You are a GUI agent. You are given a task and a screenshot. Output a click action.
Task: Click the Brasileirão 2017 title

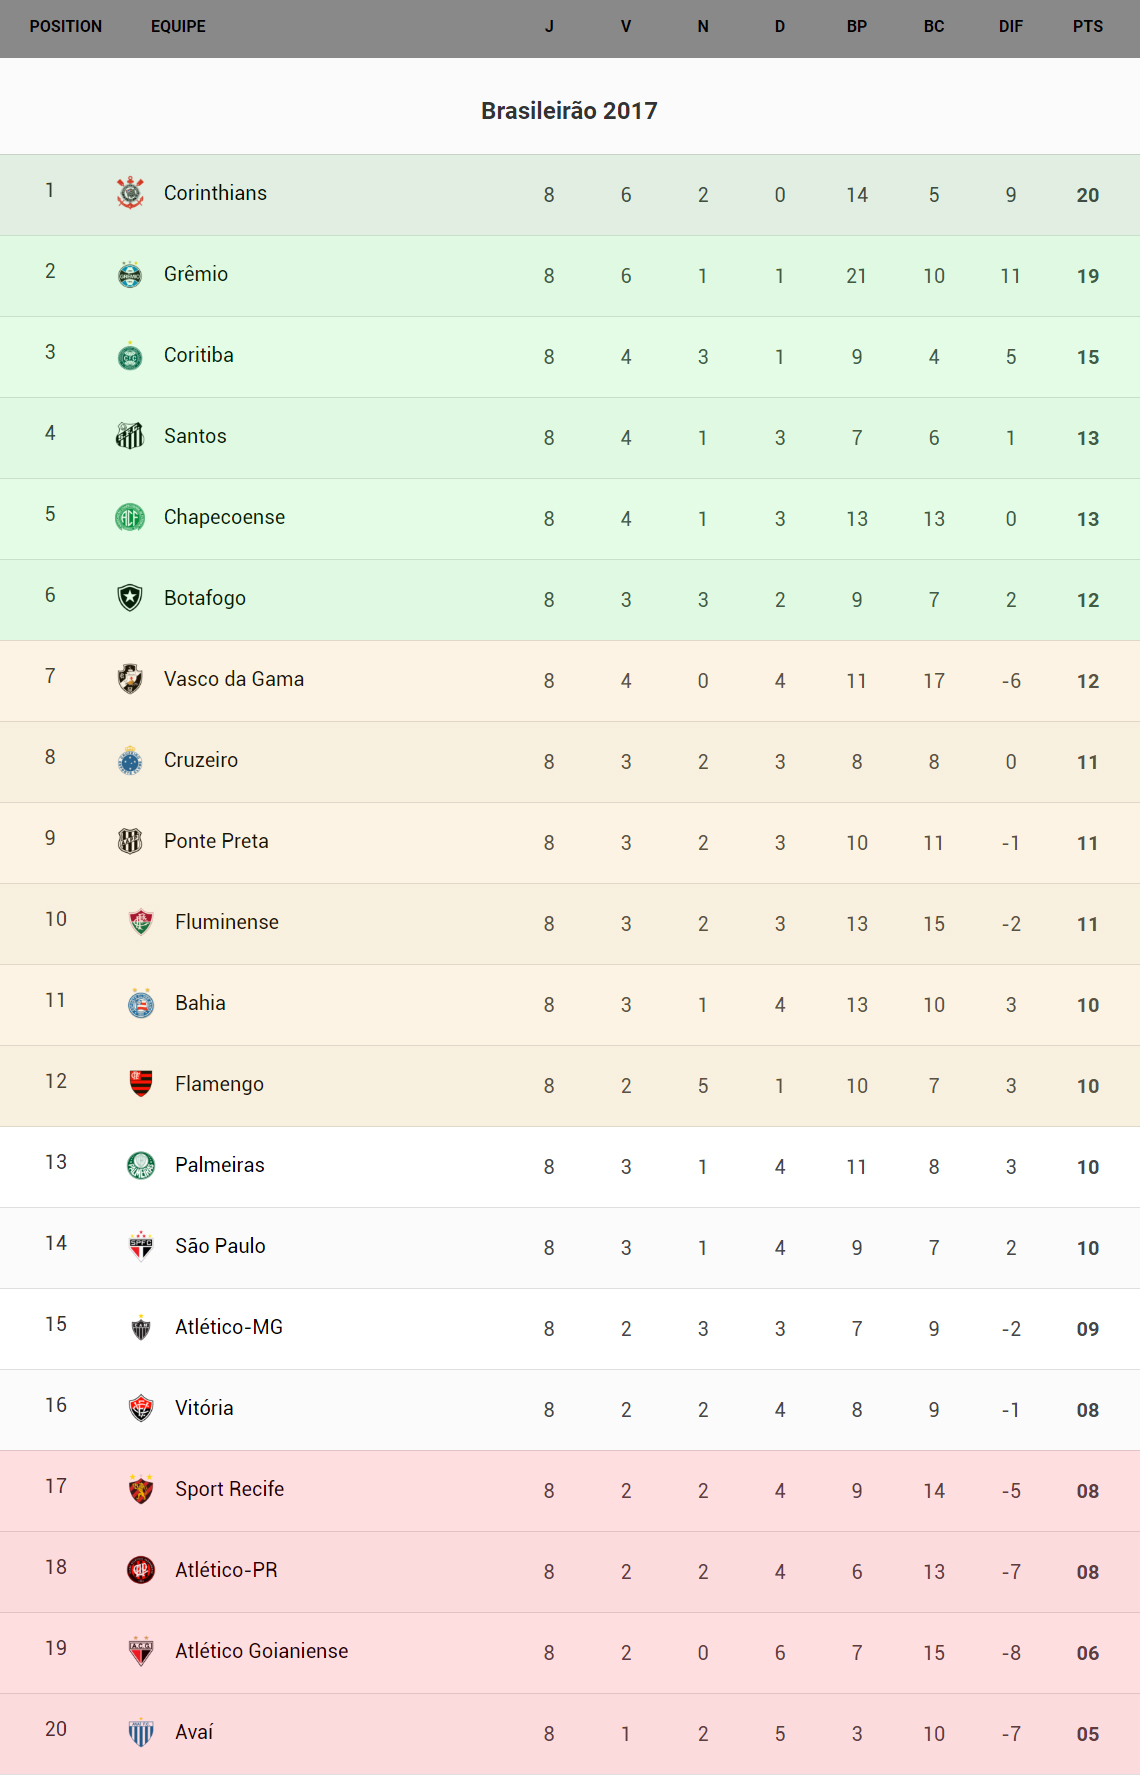[x=569, y=111]
